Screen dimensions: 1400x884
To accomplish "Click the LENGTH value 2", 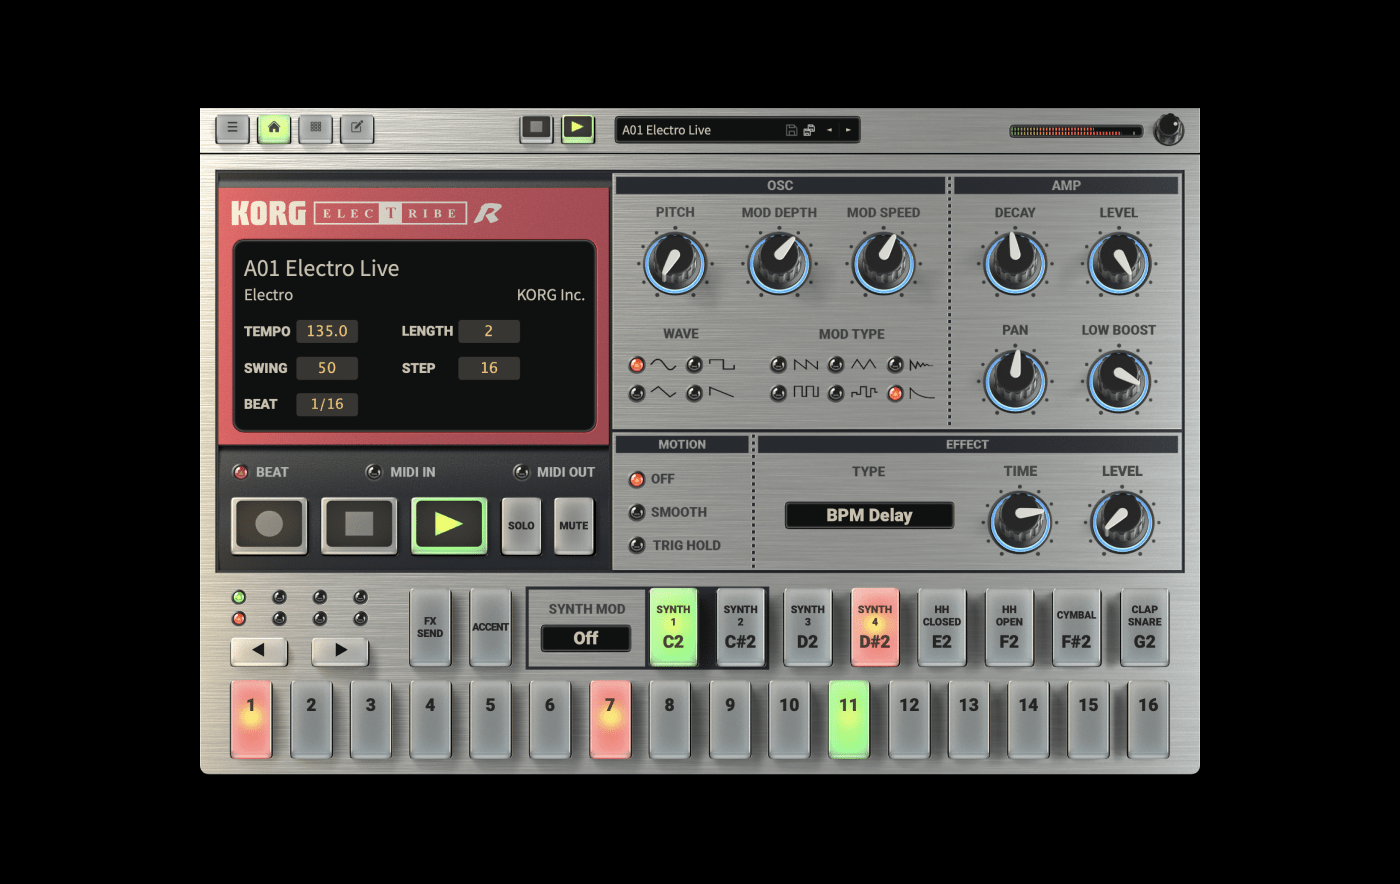I will point(489,331).
